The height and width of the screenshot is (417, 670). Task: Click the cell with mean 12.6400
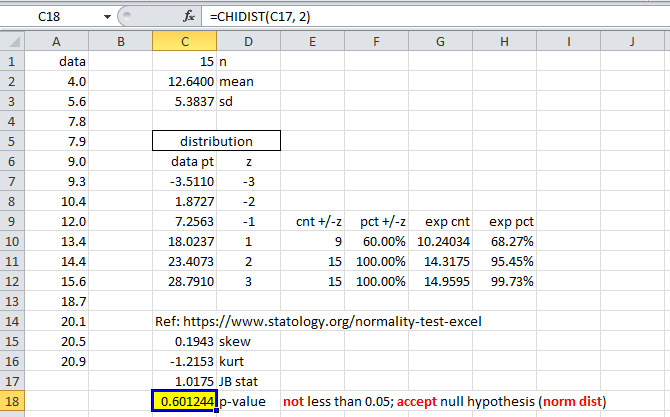tap(185, 81)
